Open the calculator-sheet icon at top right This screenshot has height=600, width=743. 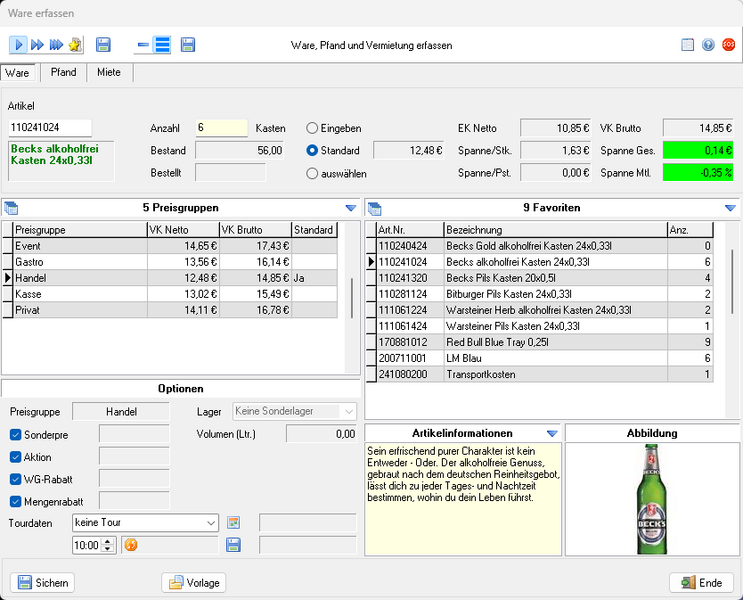[688, 45]
